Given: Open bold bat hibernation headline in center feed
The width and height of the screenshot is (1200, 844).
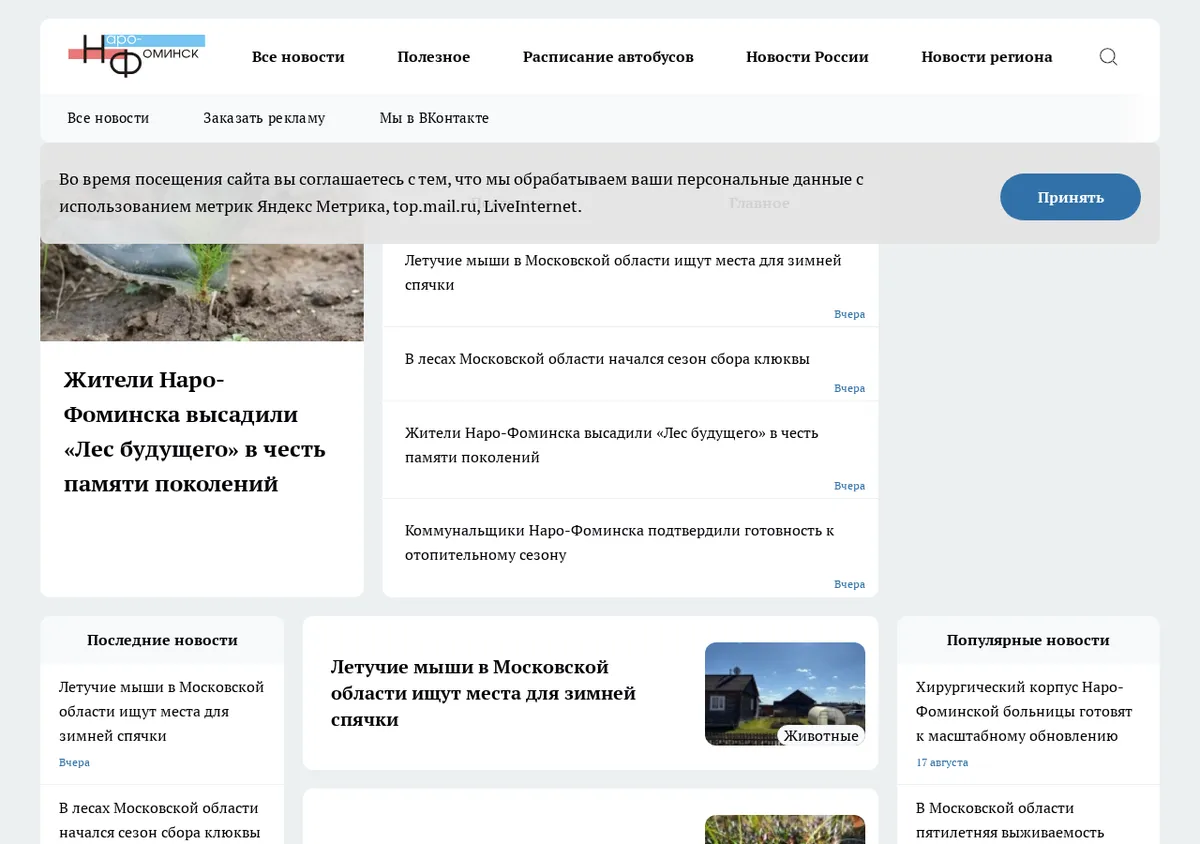Looking at the screenshot, I should point(484,693).
